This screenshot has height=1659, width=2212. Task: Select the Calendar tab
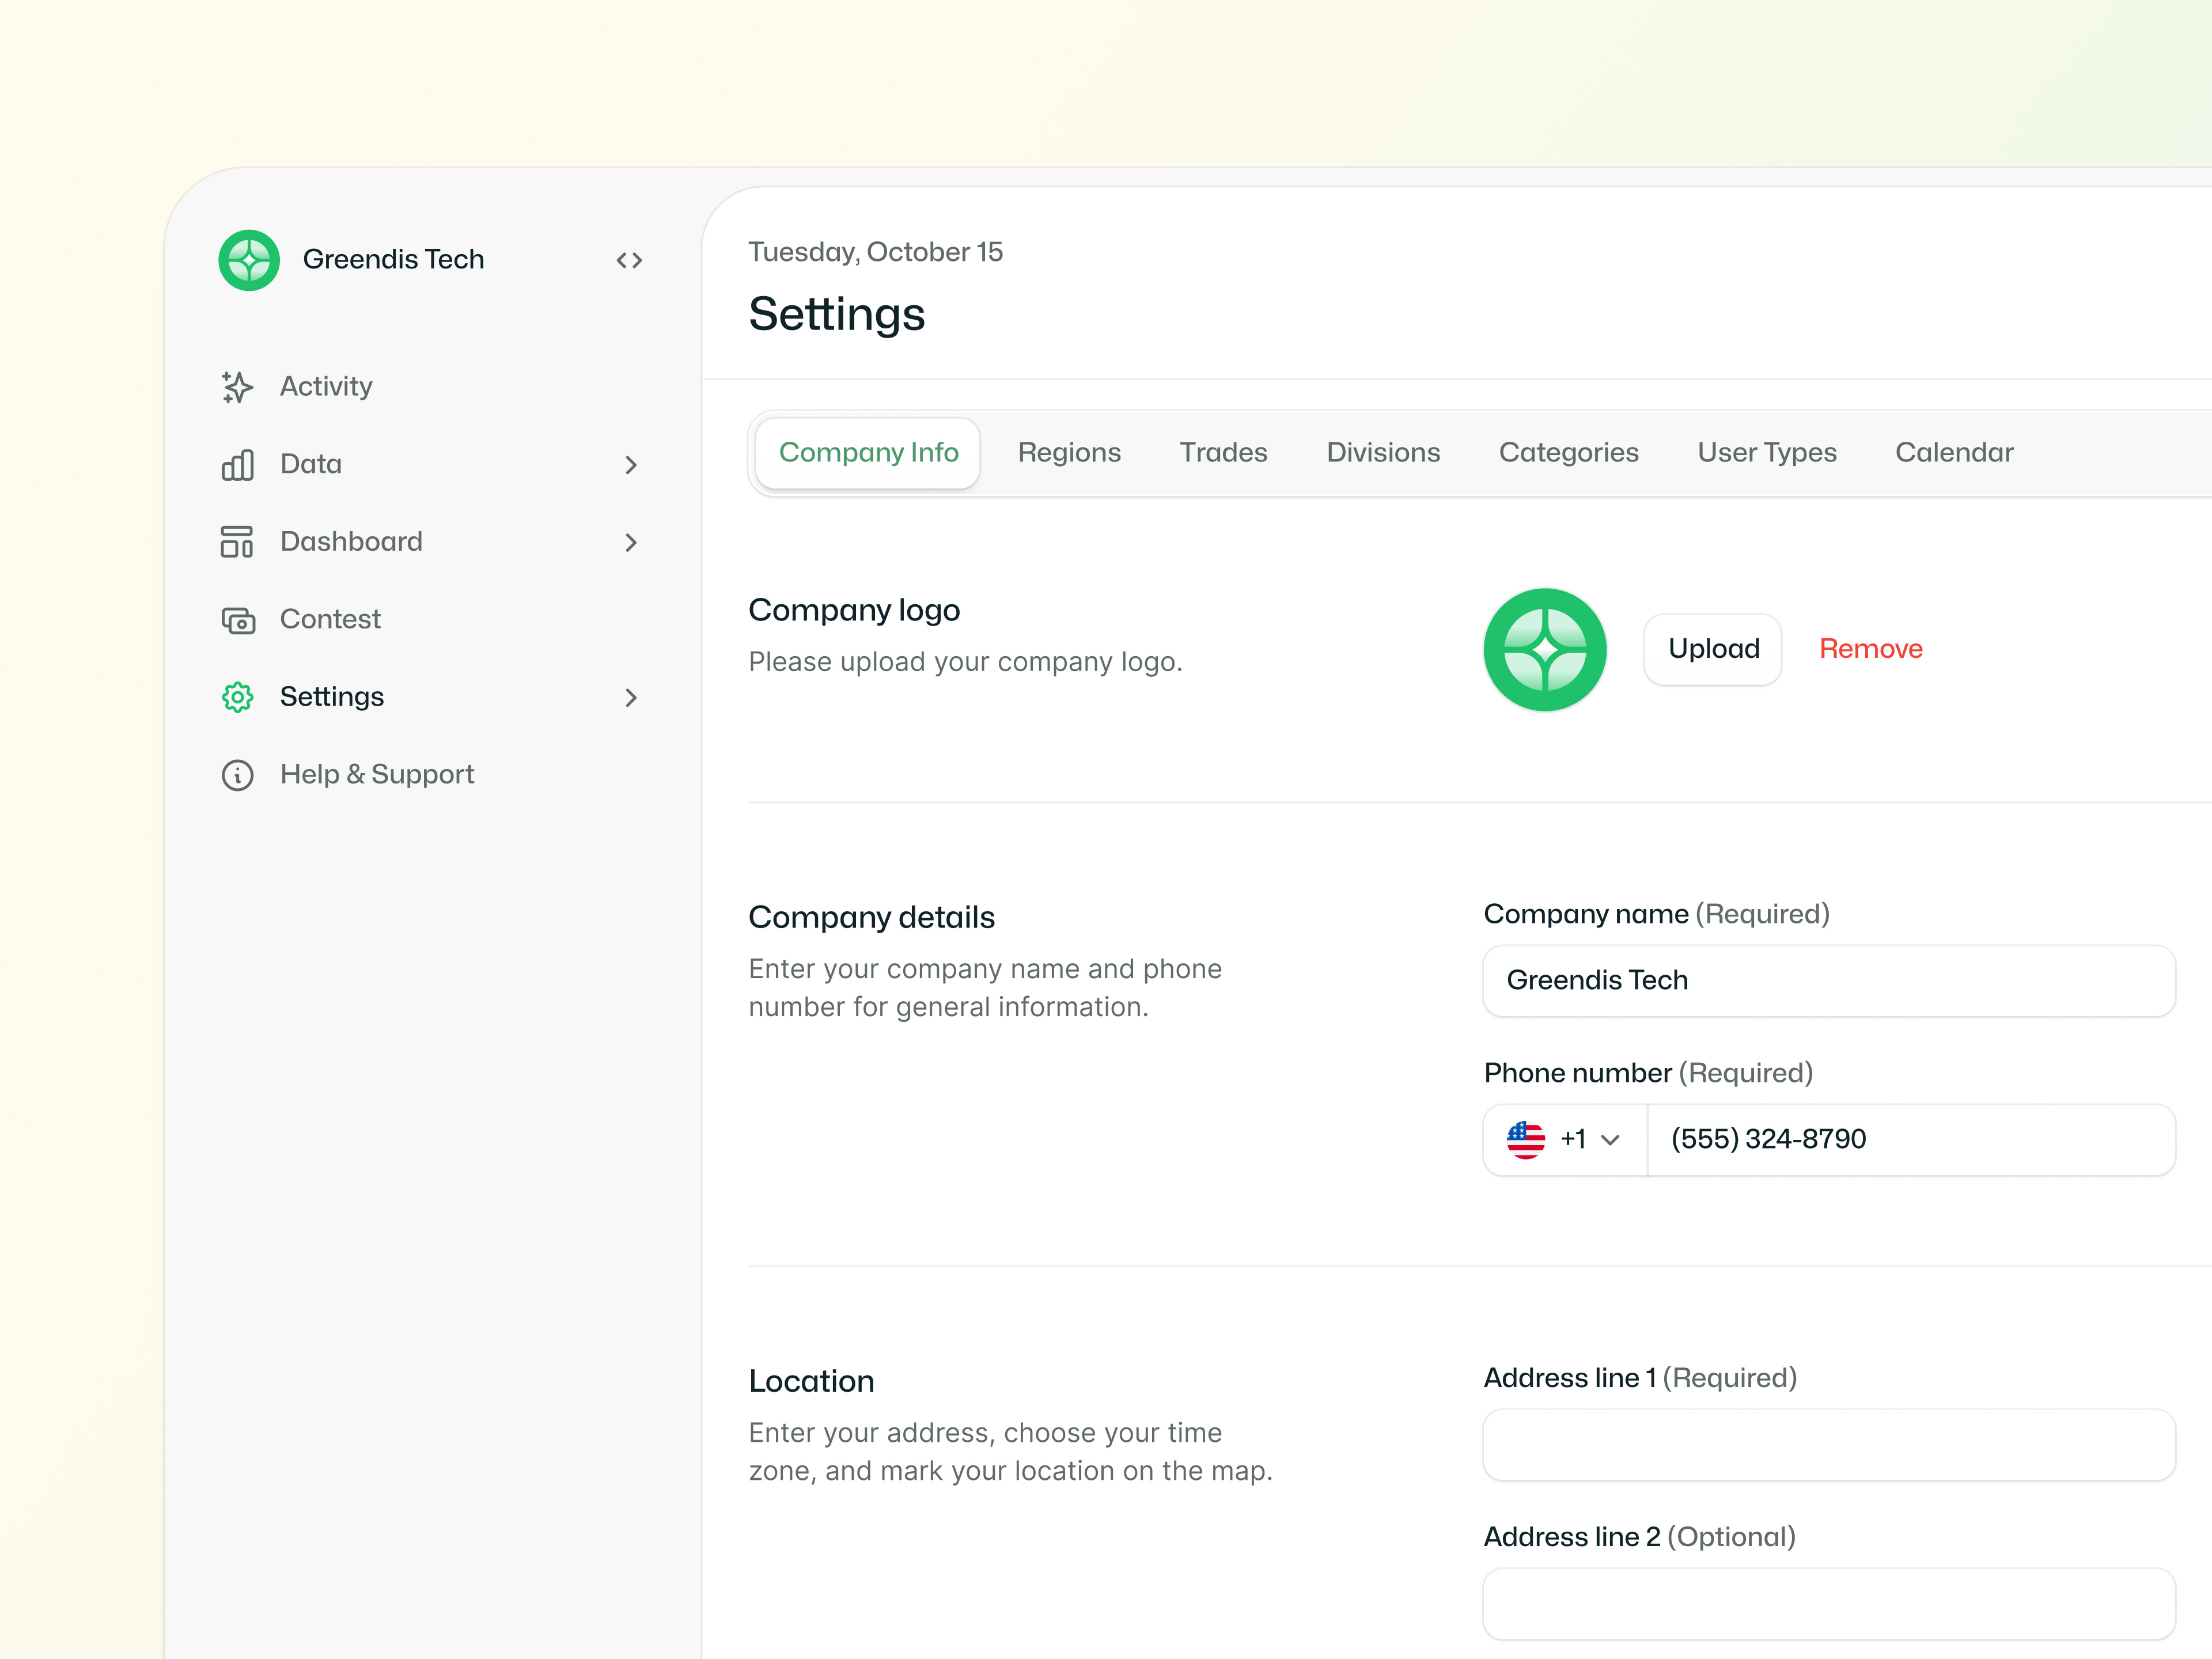pyautogui.click(x=1954, y=452)
